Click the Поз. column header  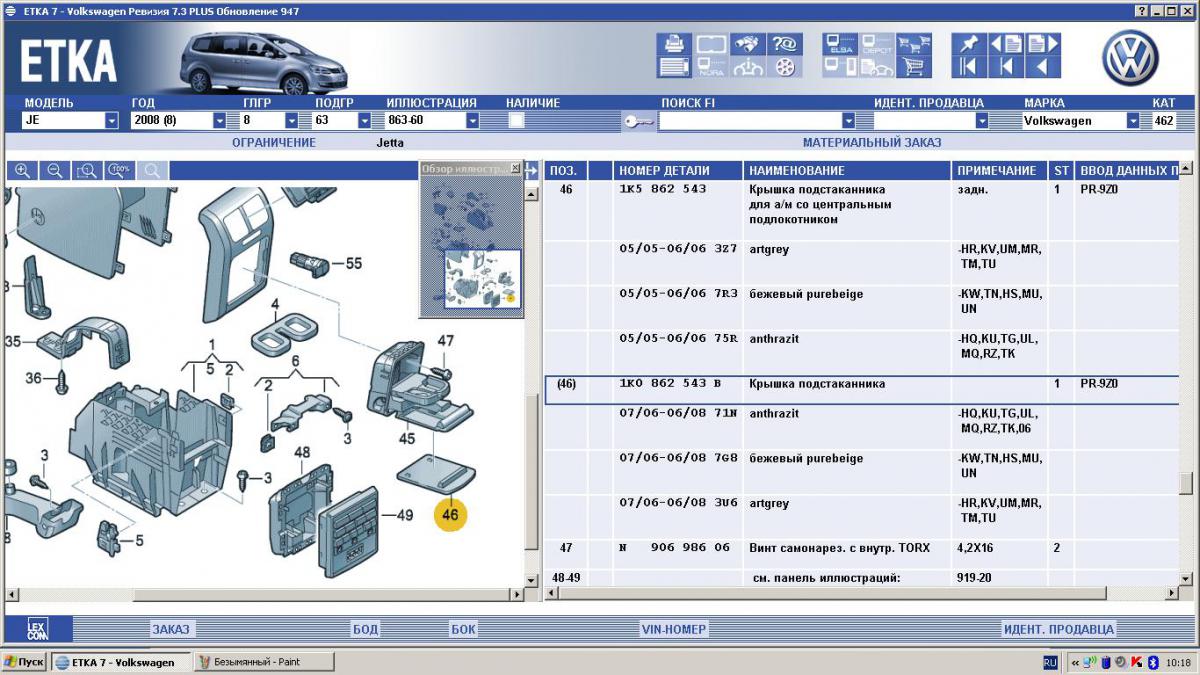point(566,171)
